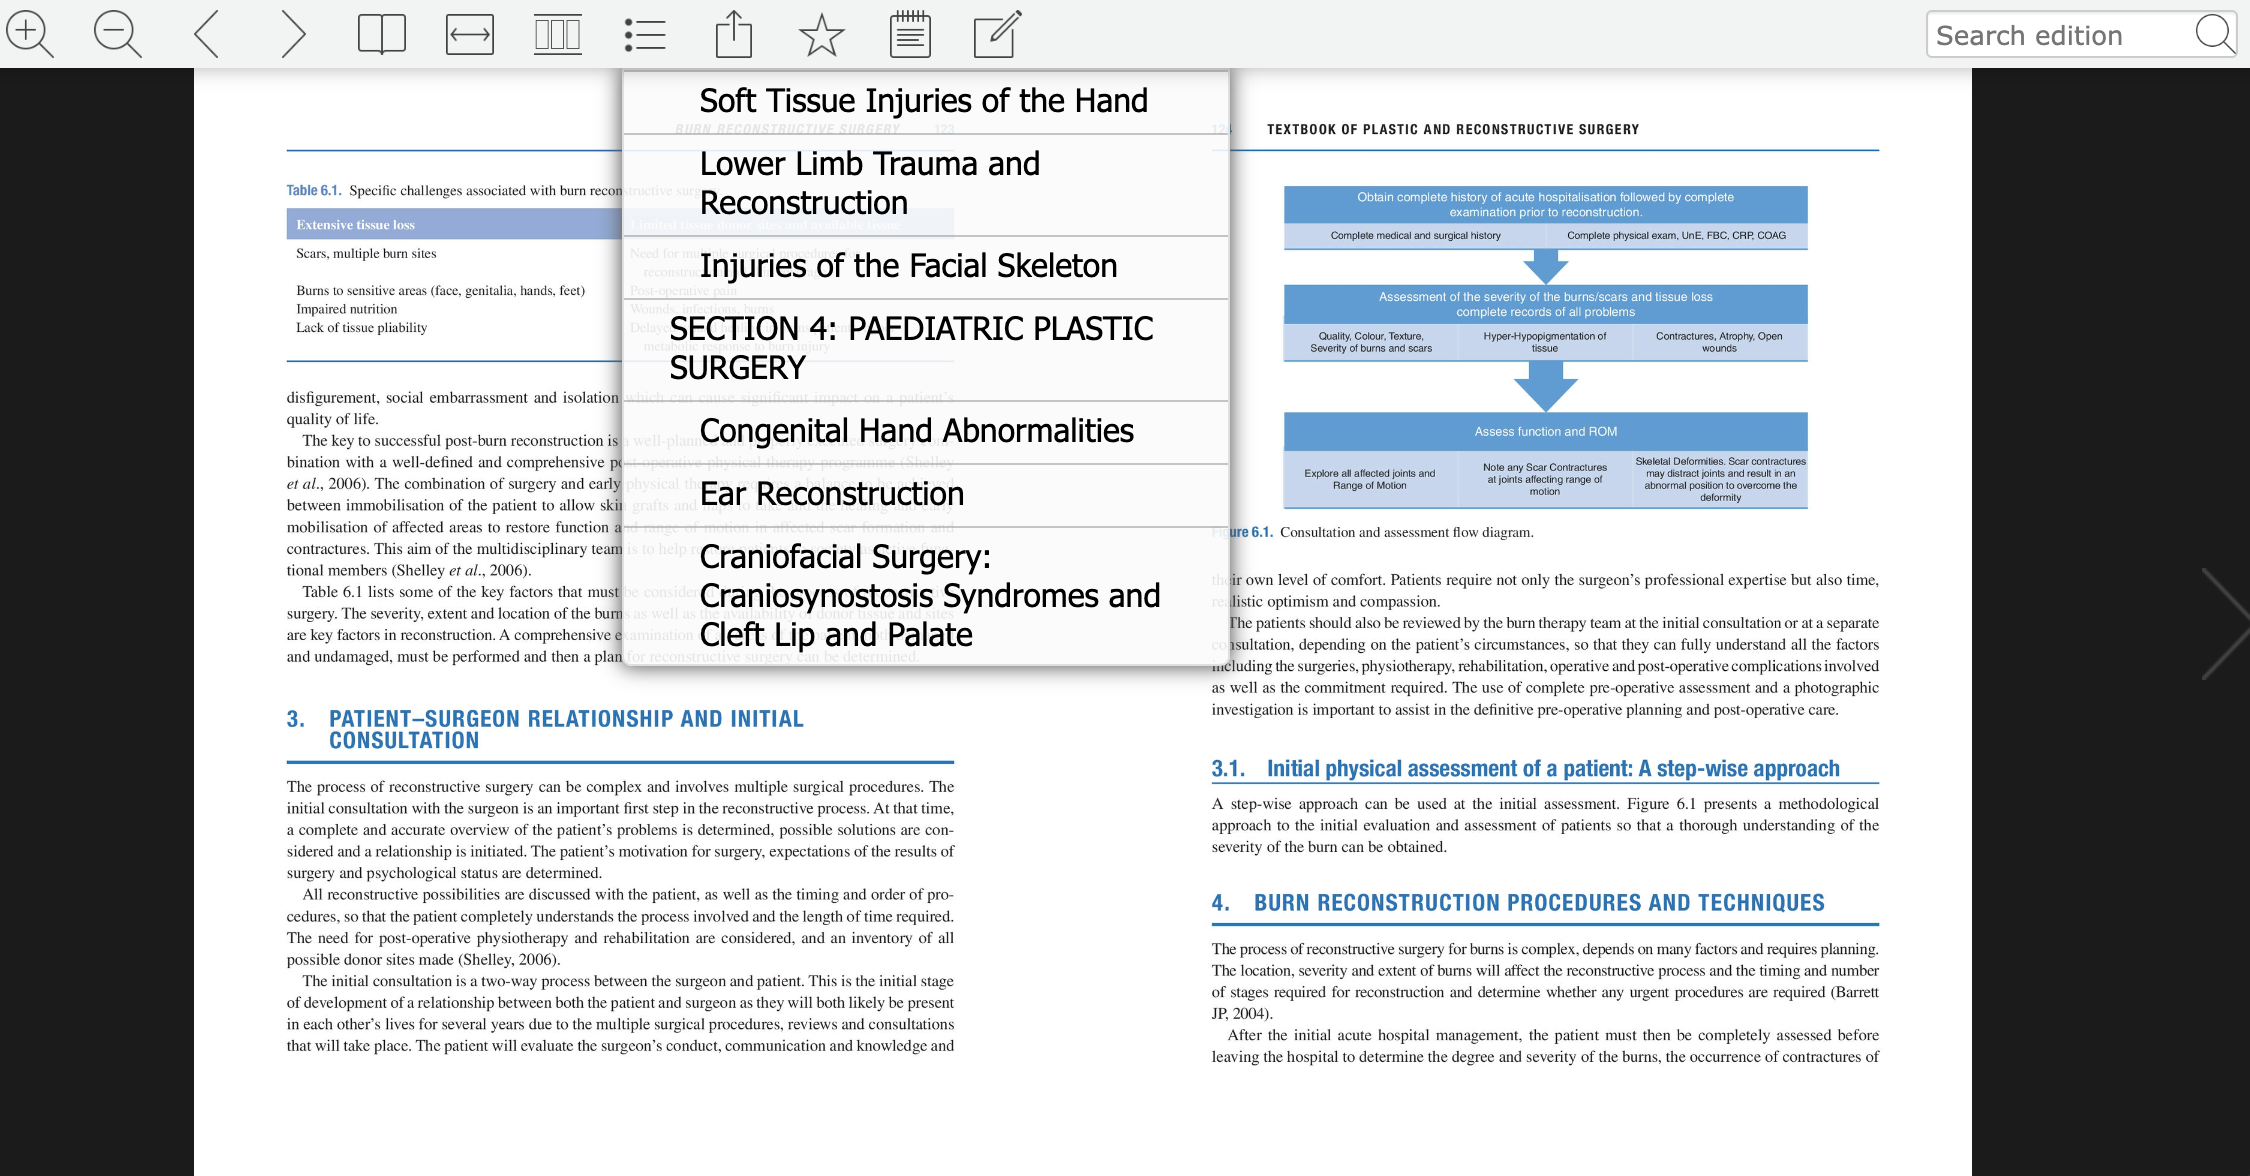The height and width of the screenshot is (1176, 2250).
Task: Click 'Impaired nutrition' table row
Action: [x=346, y=309]
